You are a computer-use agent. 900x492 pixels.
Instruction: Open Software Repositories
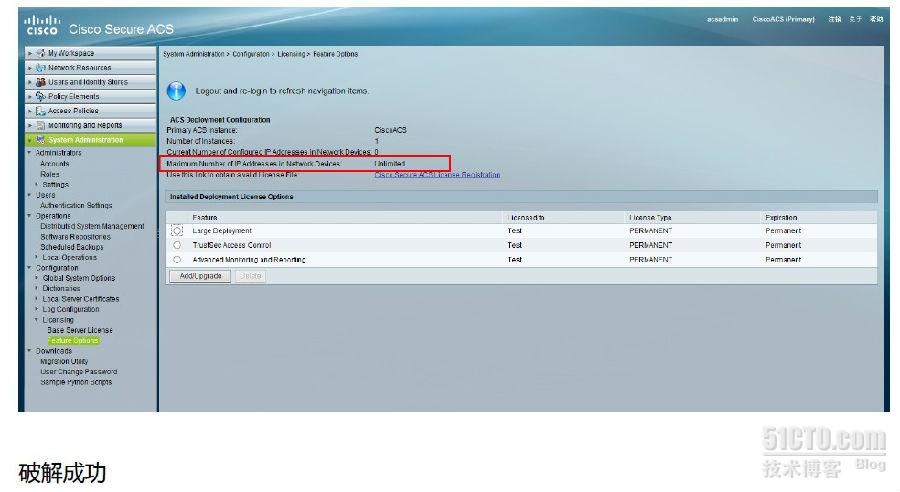[75, 237]
